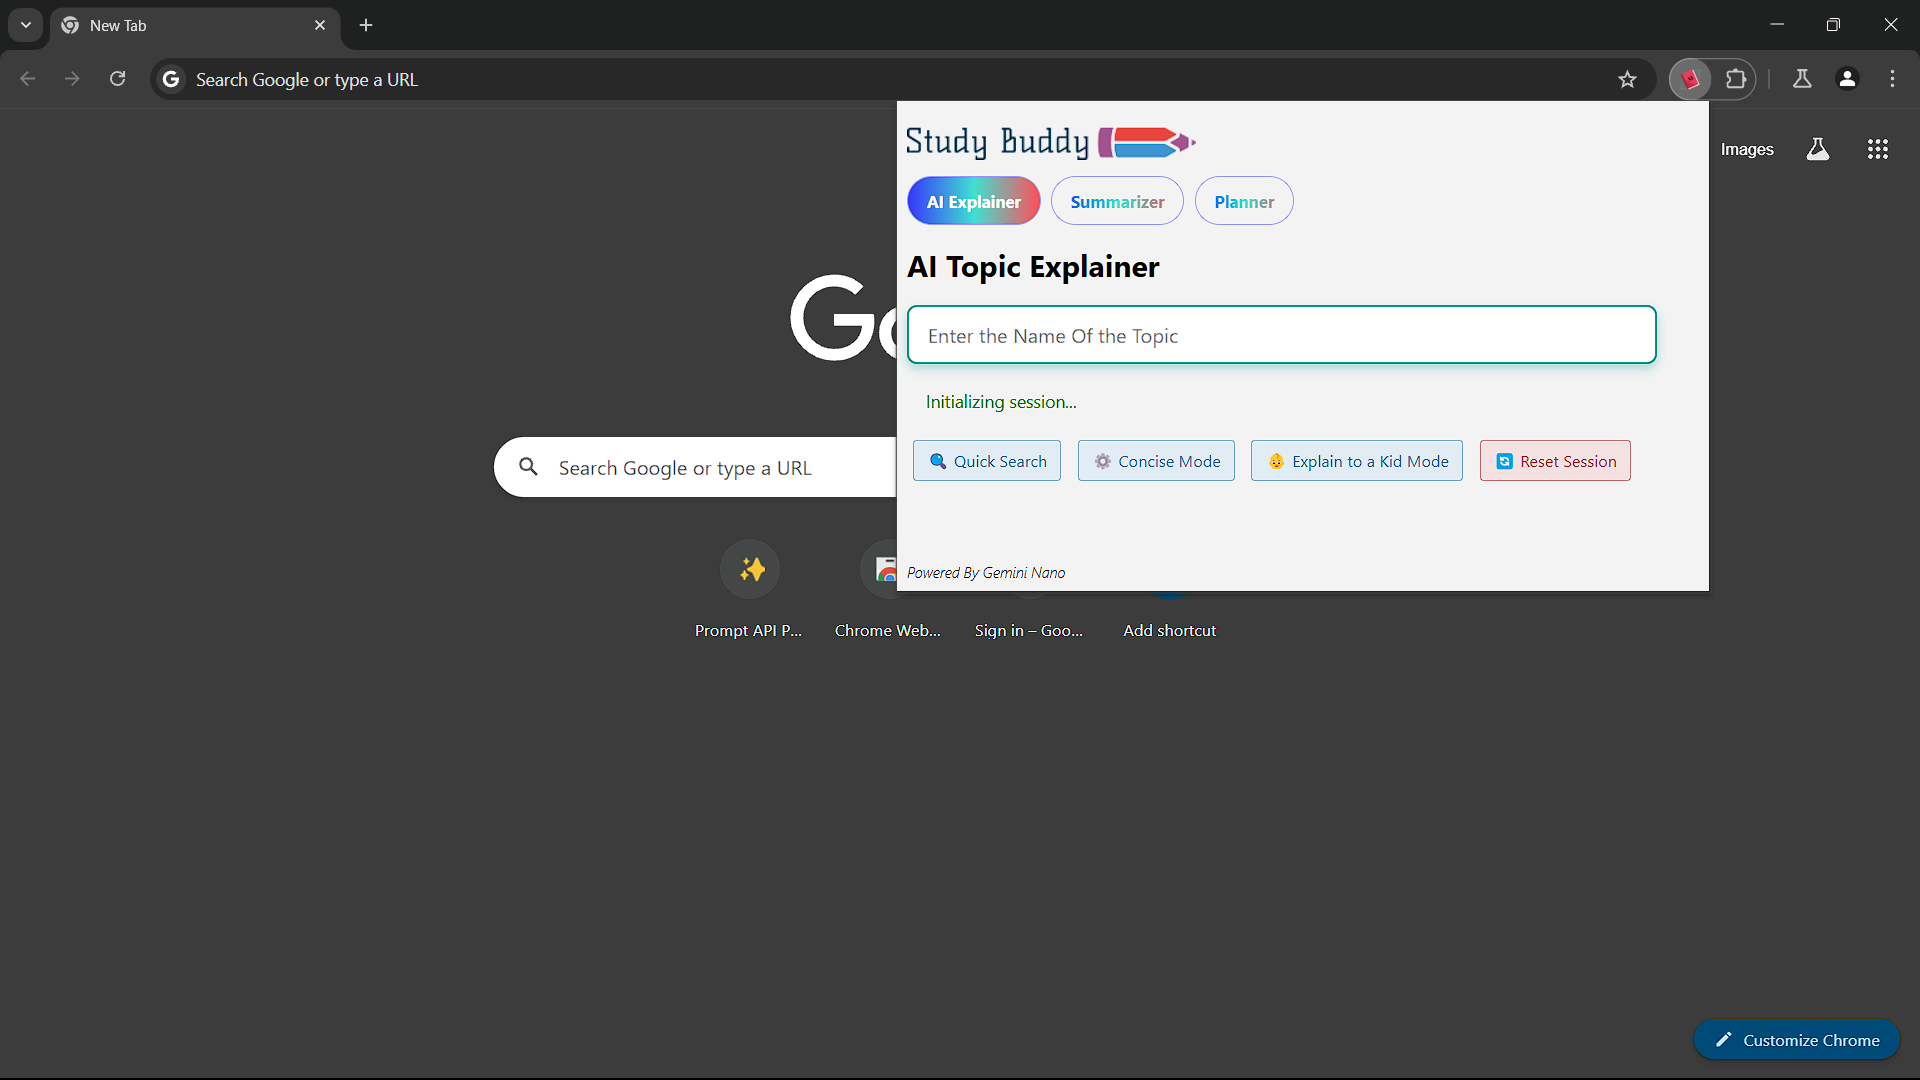Select the AI Explainer tab
Image resolution: width=1920 pixels, height=1080 pixels.
point(973,201)
